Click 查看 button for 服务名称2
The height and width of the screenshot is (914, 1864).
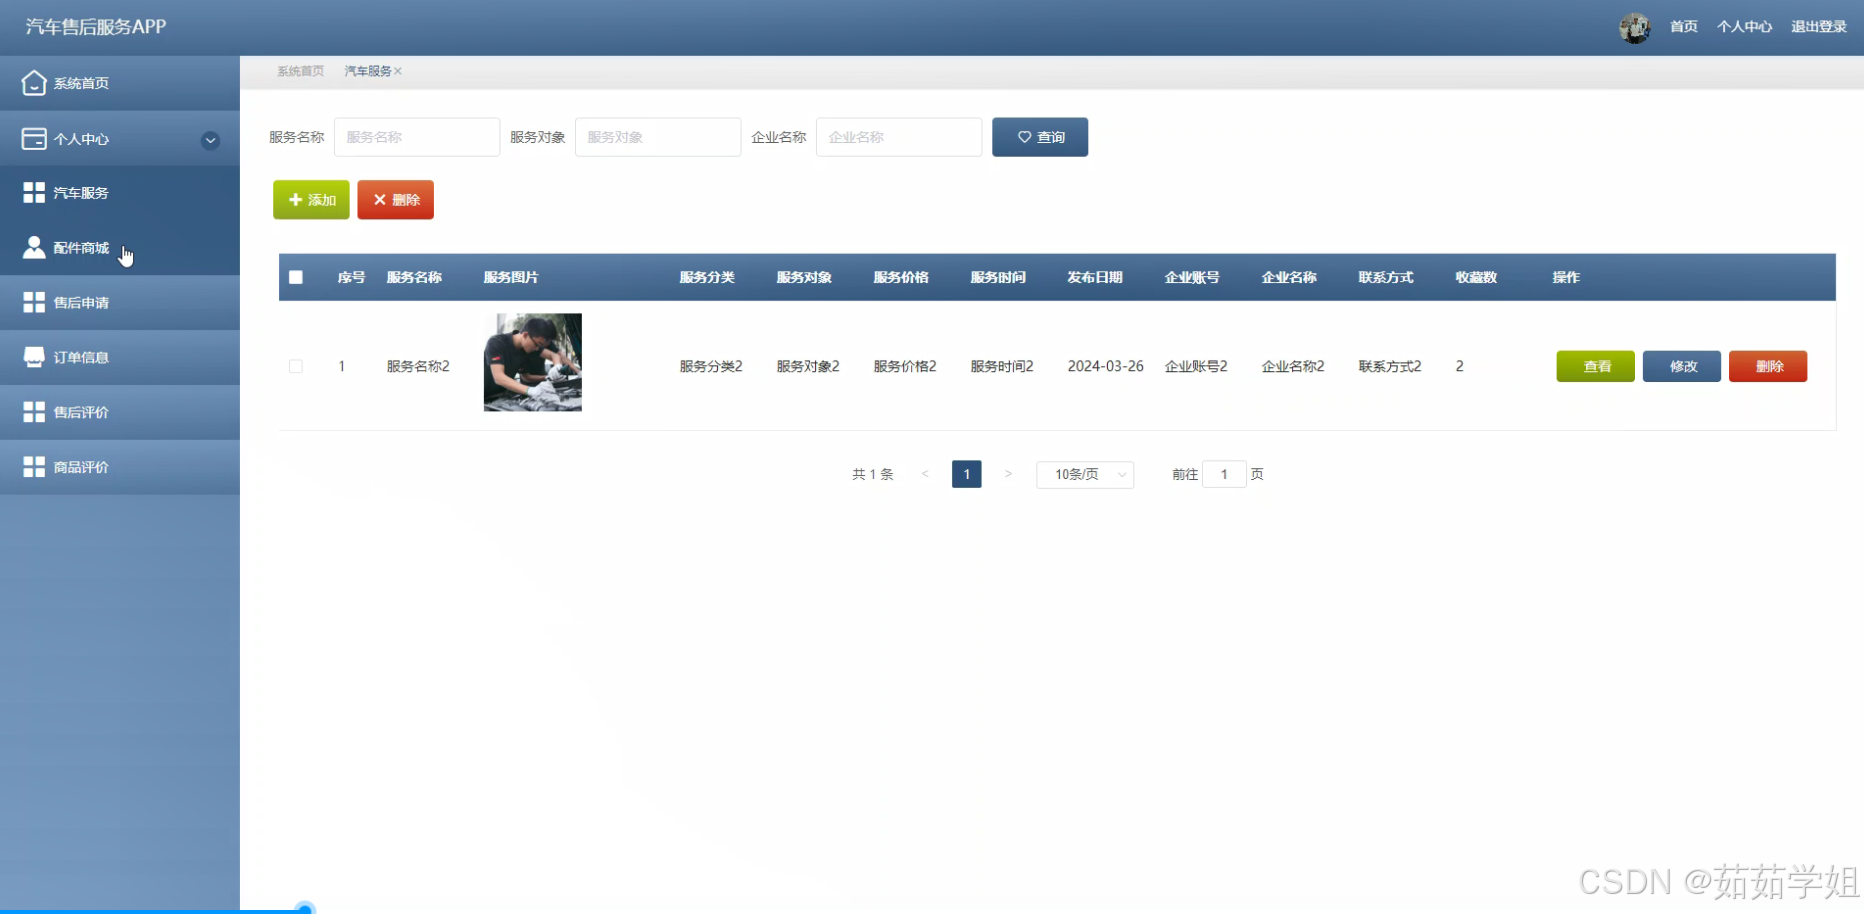pyautogui.click(x=1595, y=366)
